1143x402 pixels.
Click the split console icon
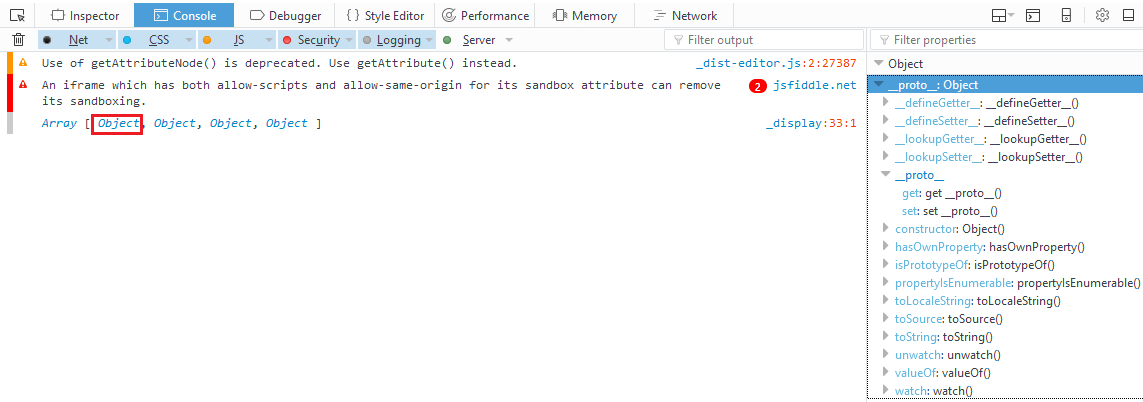point(1034,15)
